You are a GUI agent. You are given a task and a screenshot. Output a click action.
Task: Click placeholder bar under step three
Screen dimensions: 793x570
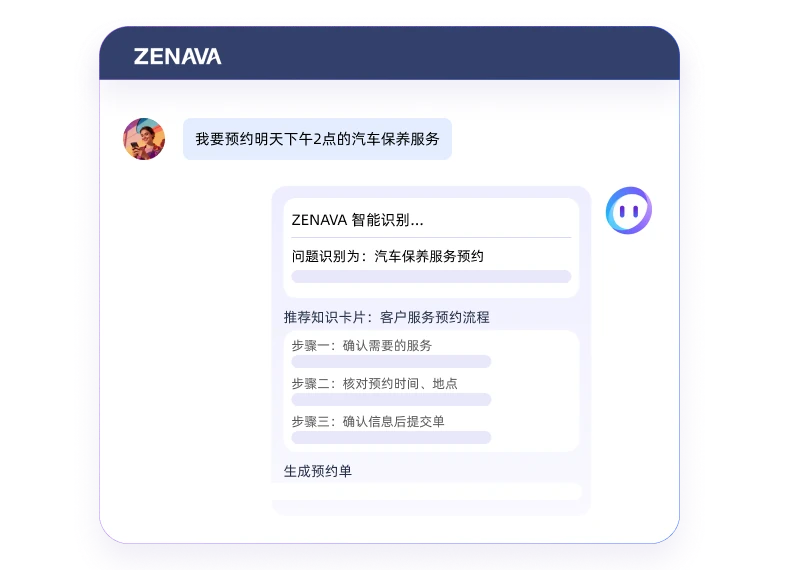(391, 437)
